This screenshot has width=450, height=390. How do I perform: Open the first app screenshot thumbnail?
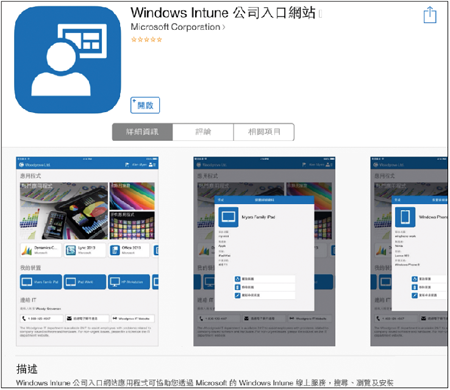87,251
